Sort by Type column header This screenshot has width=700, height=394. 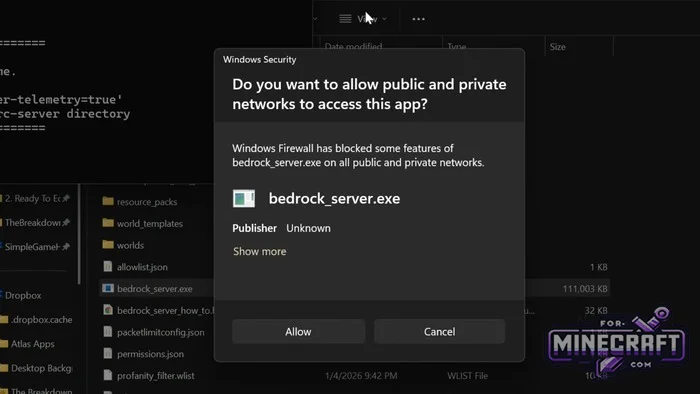pos(457,46)
